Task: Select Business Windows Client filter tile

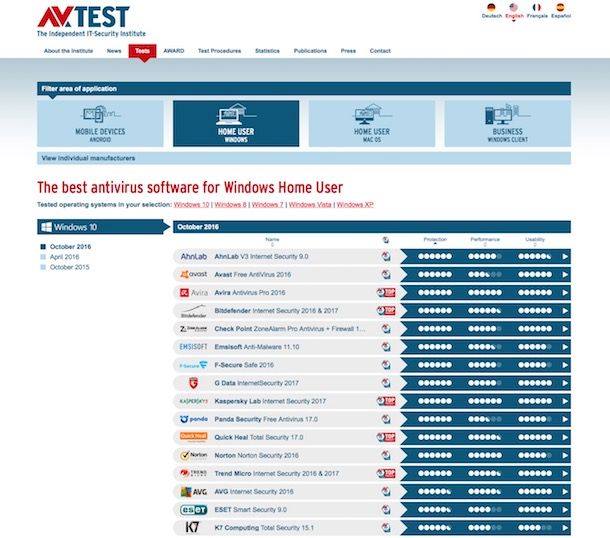Action: 508,123
